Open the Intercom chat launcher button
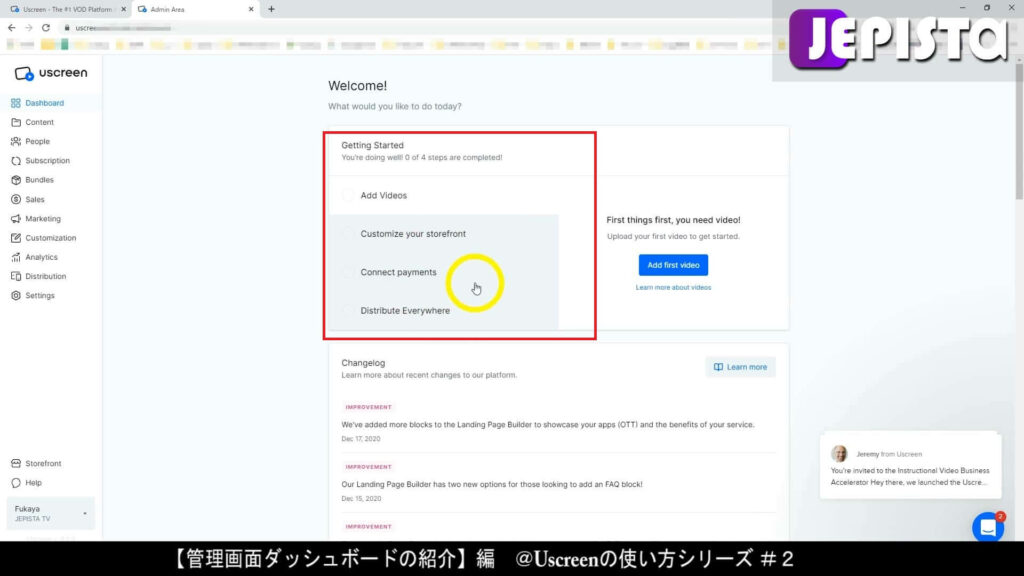 click(x=988, y=527)
